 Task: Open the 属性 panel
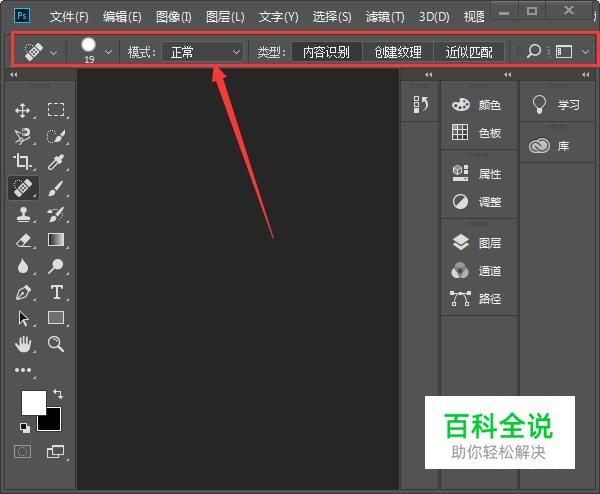[476, 174]
